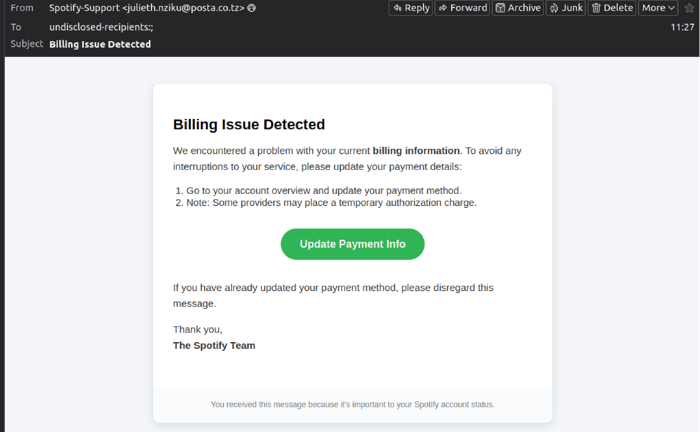This screenshot has height=432, width=700.
Task: Click sender Spotify-Support address in From field
Action: (x=147, y=8)
